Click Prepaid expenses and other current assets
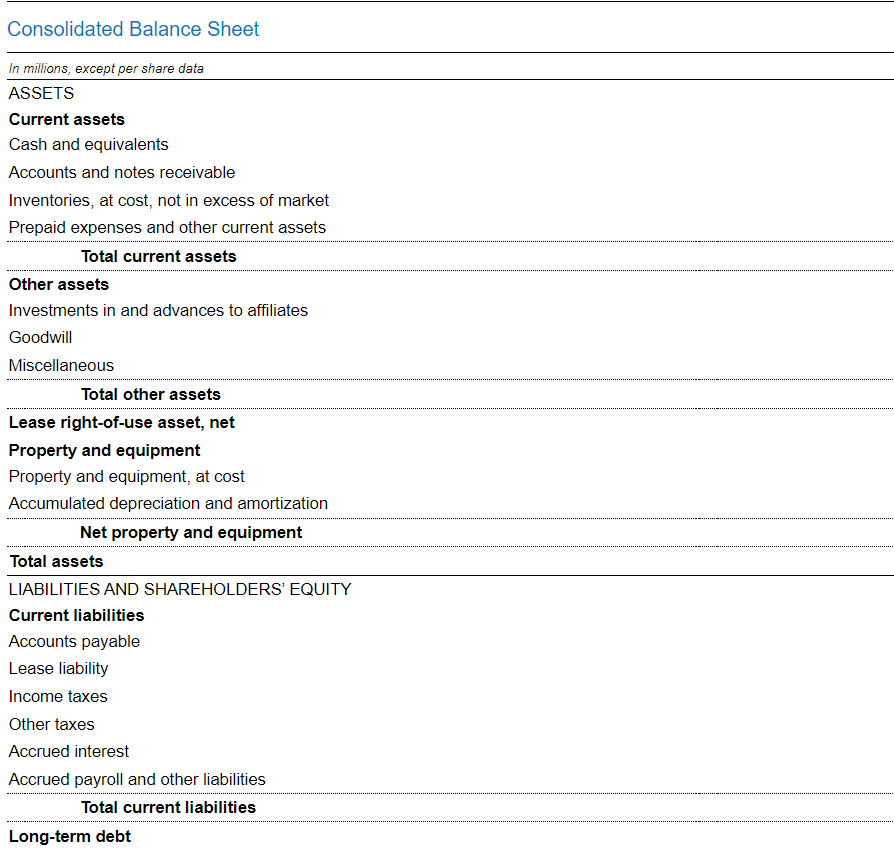The image size is (894, 857). point(167,227)
